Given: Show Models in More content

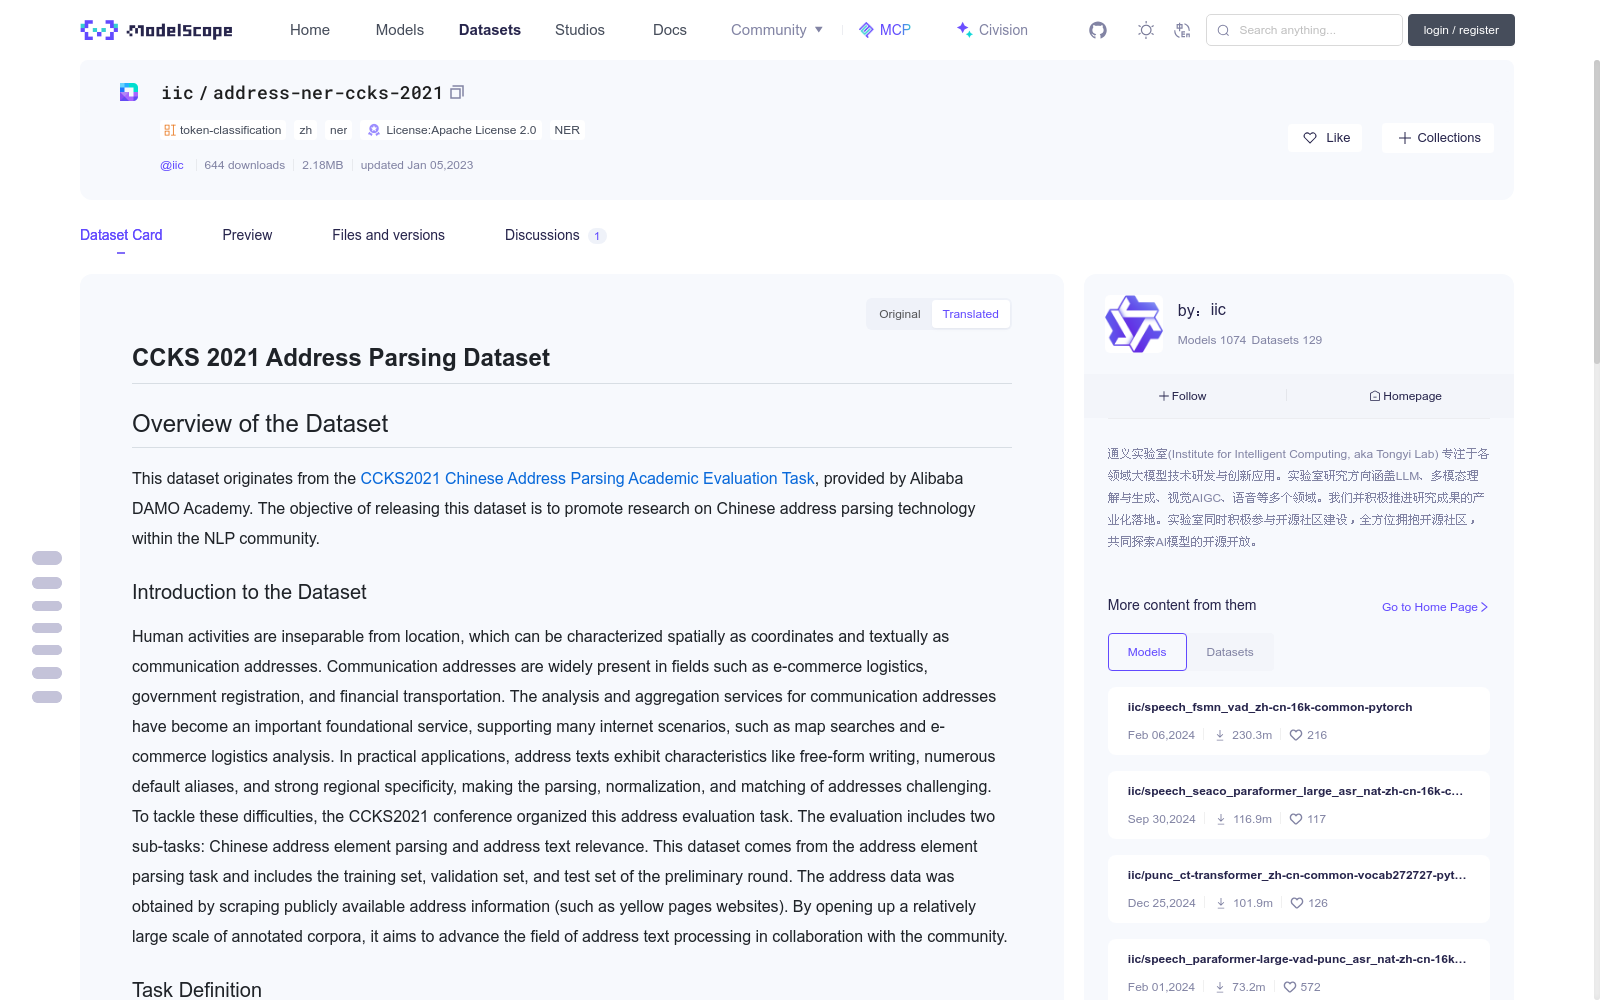Looking at the screenshot, I should click(x=1147, y=652).
